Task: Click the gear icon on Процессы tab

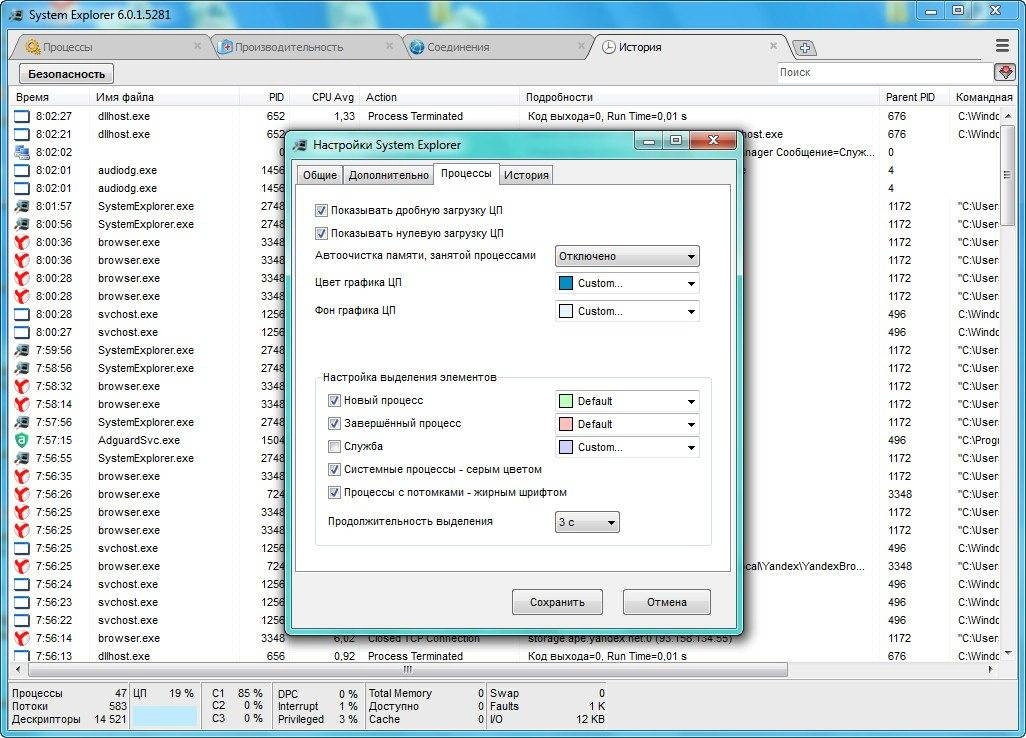Action: click(x=32, y=46)
